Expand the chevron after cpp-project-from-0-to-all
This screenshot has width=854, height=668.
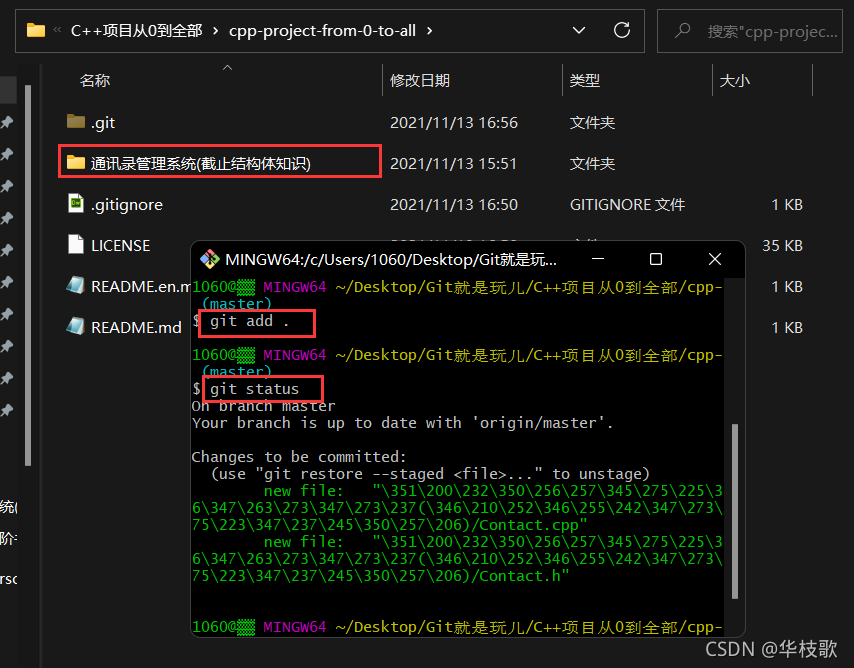click(x=430, y=31)
